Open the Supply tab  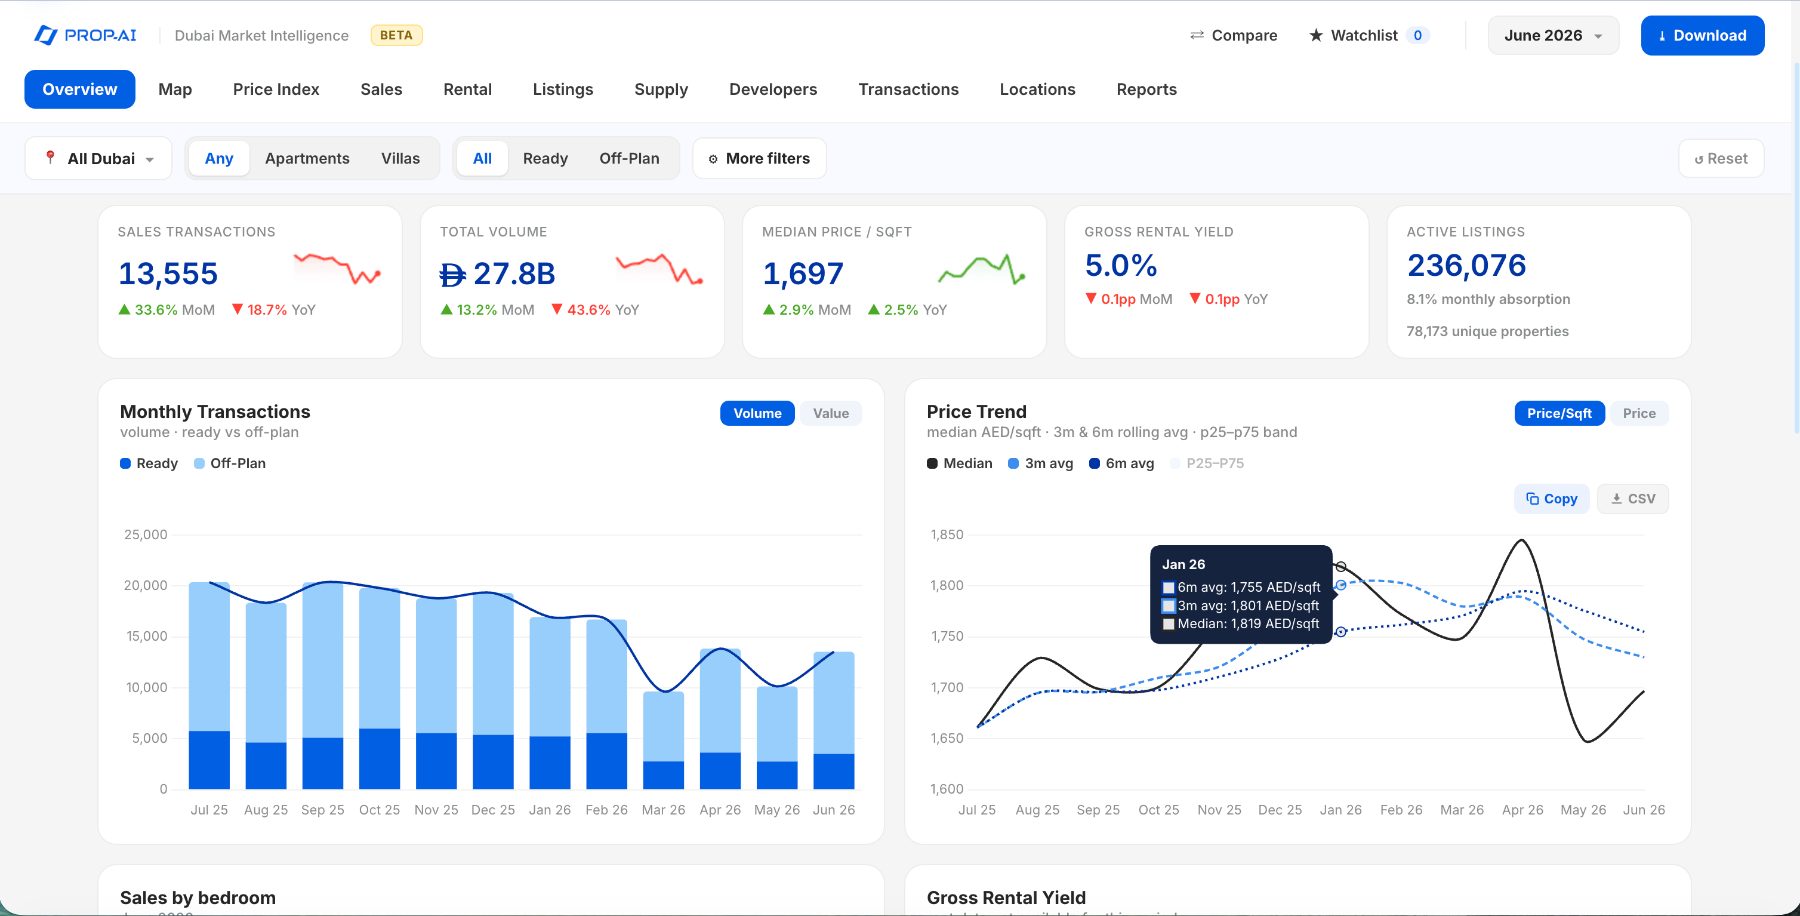pos(661,89)
